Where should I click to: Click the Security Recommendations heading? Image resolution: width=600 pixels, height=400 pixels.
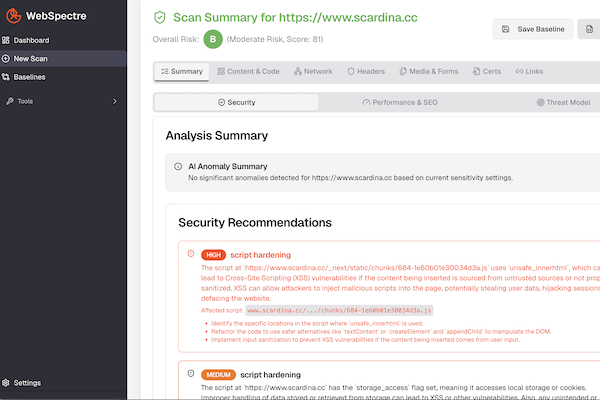click(x=255, y=223)
